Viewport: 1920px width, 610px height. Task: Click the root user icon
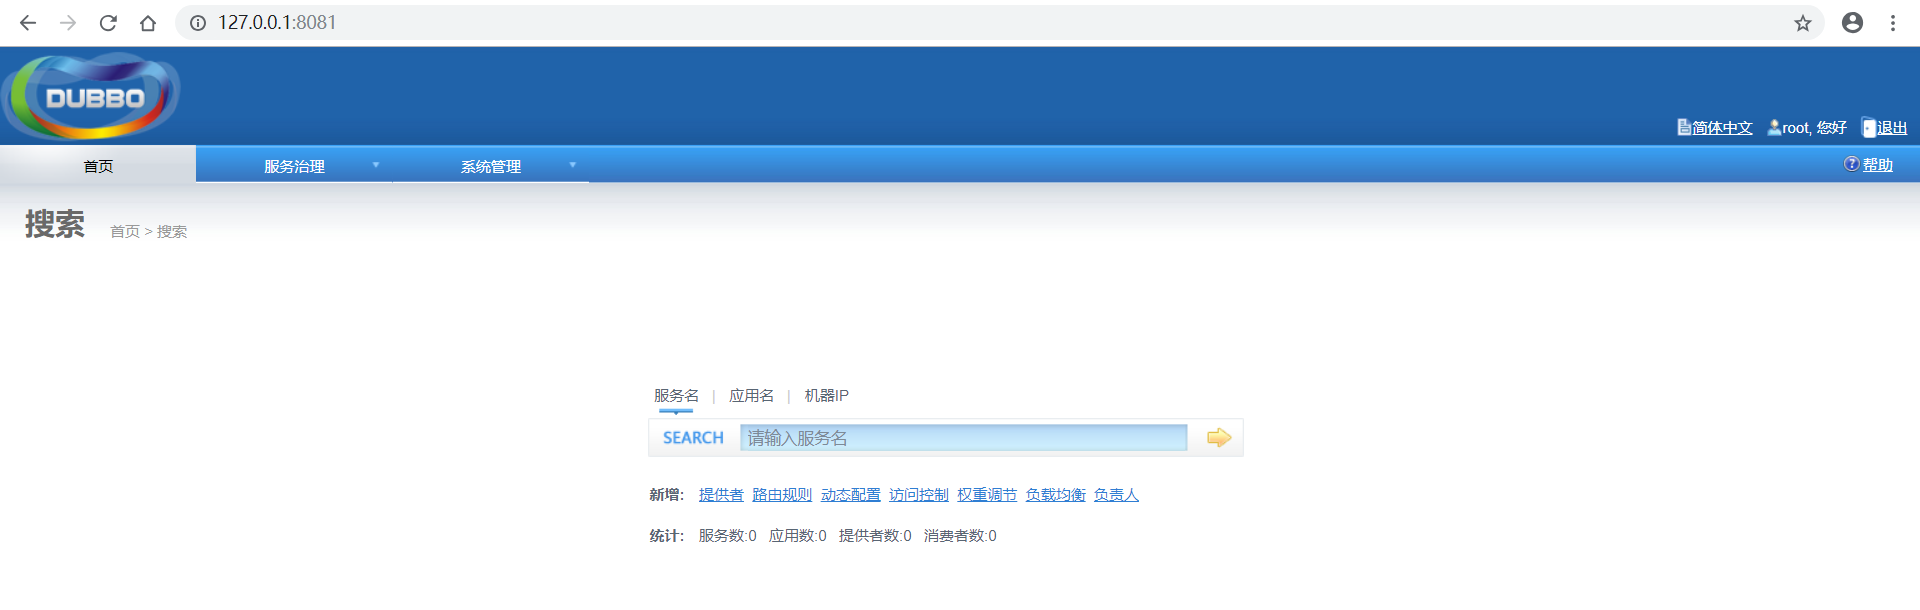(1774, 127)
